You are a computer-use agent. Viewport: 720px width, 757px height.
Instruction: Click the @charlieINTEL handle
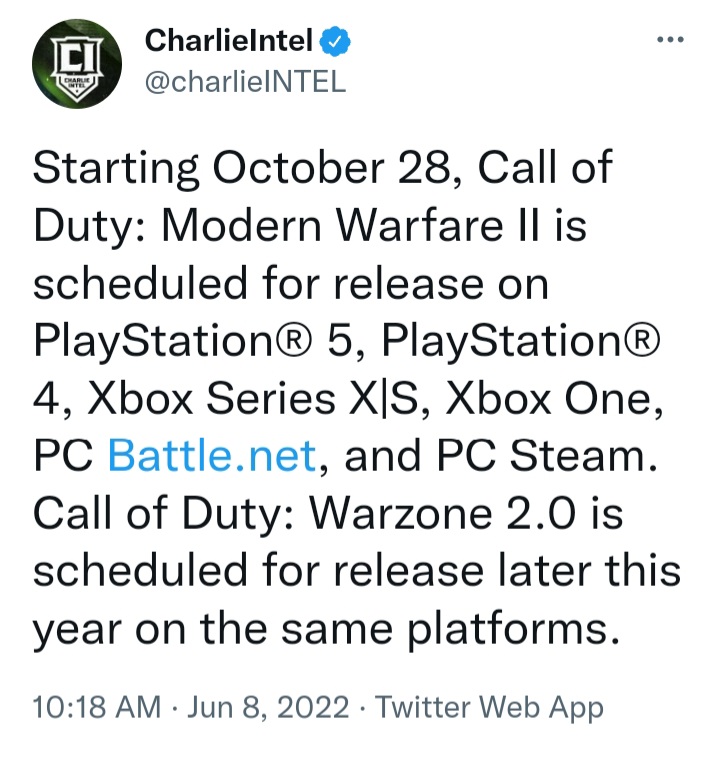point(245,82)
